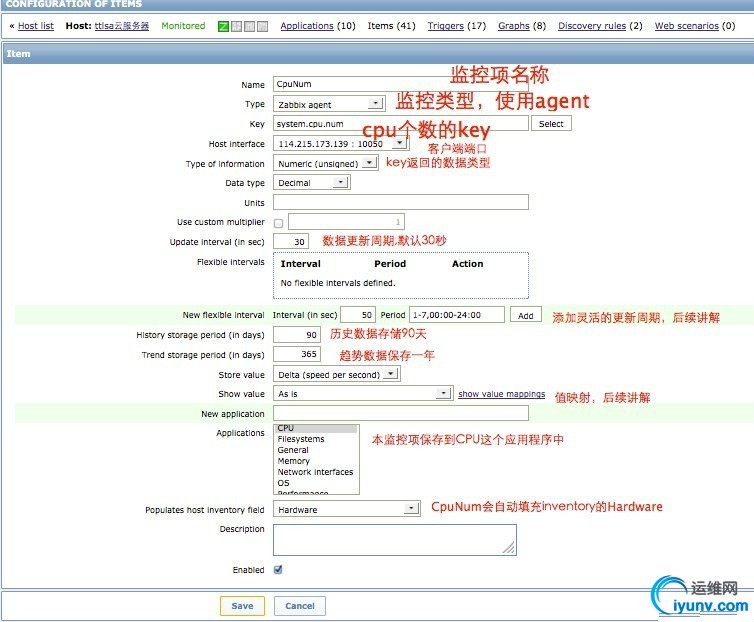Open the Type of information dropdown
The height and width of the screenshot is (622, 754).
click(x=326, y=164)
